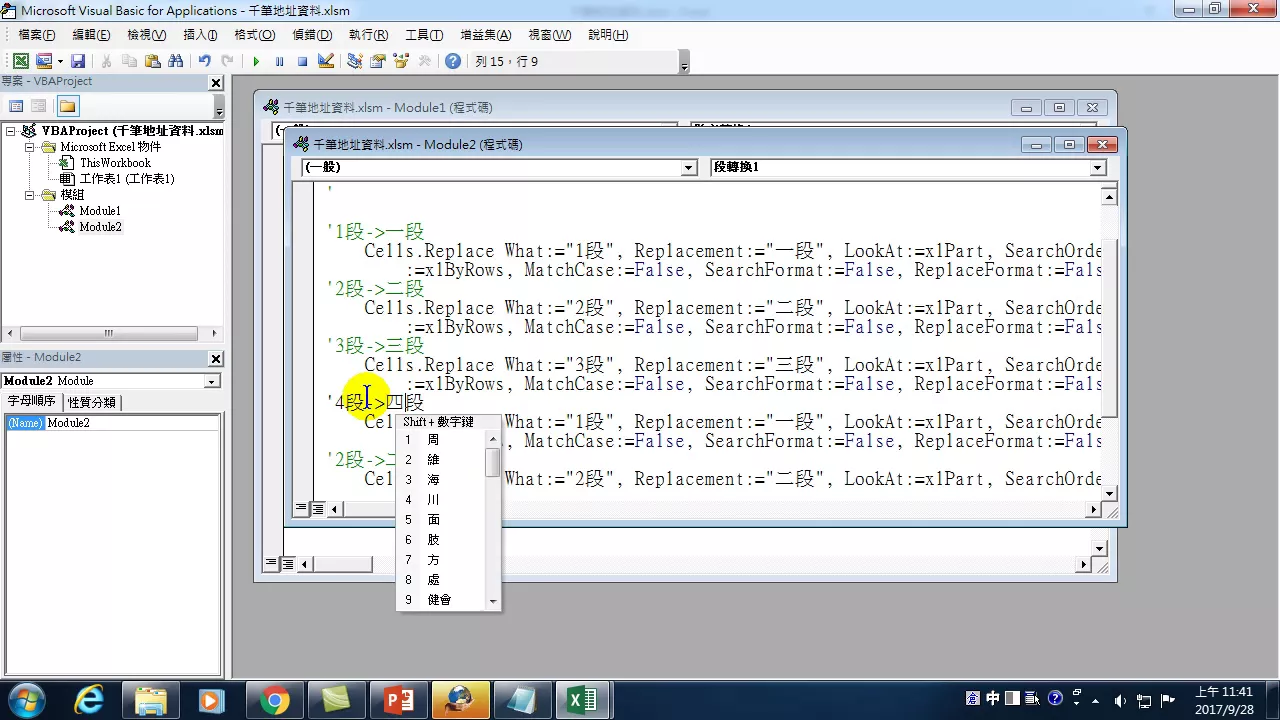Screen dimensions: 1280x720
Task: Save the project with the floppy icon
Action: coord(78,61)
